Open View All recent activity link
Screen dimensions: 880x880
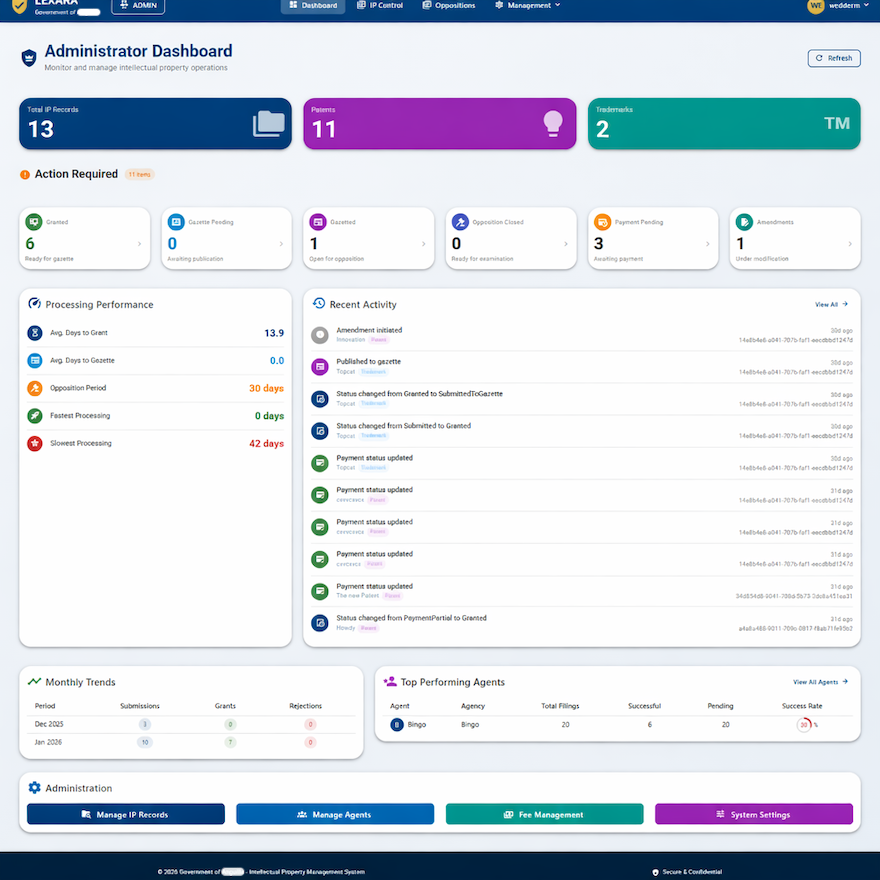831,304
